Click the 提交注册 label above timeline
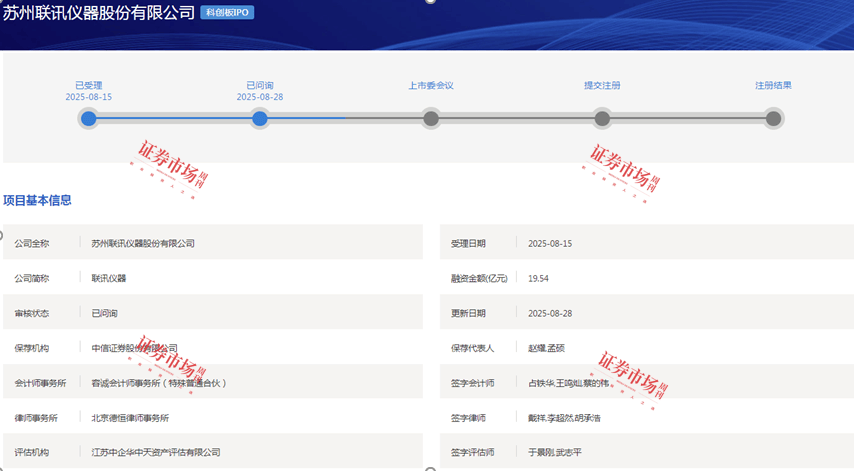 (x=602, y=85)
